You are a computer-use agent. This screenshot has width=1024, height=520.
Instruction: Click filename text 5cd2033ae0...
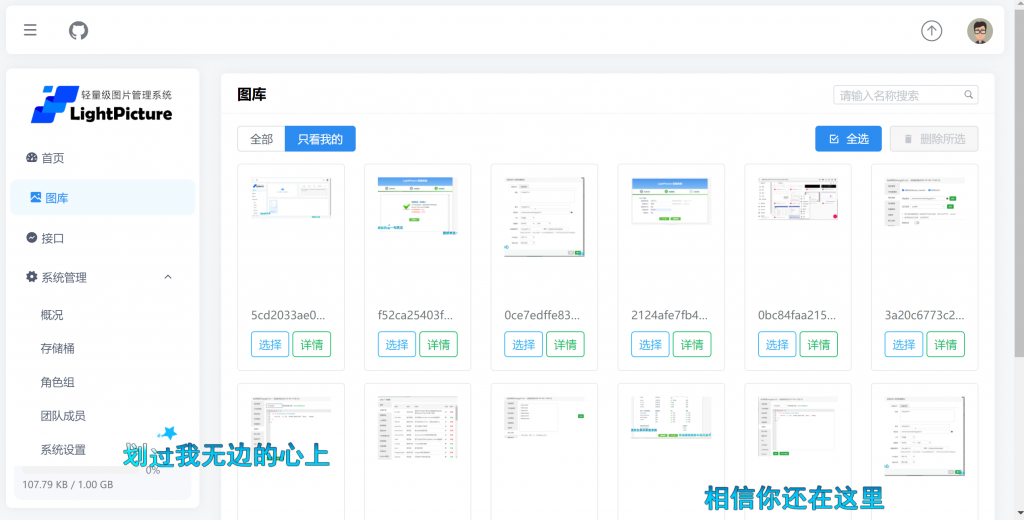[x=288, y=315]
